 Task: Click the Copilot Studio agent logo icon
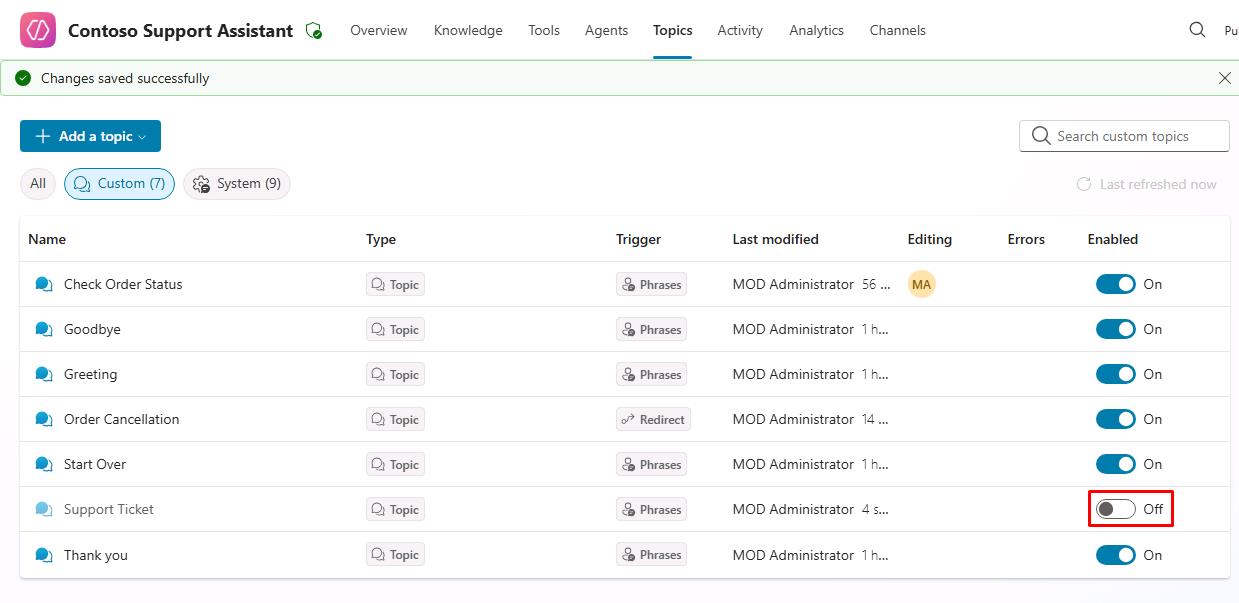point(38,30)
